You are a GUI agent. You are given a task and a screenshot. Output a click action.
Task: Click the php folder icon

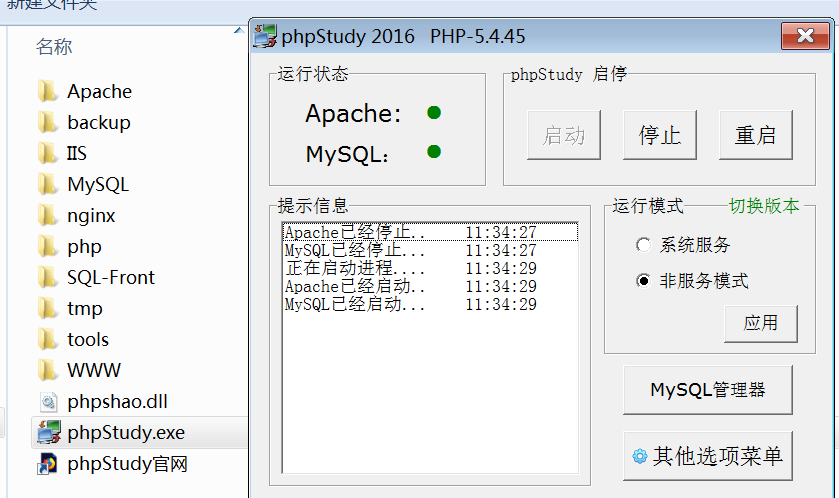tap(48, 247)
